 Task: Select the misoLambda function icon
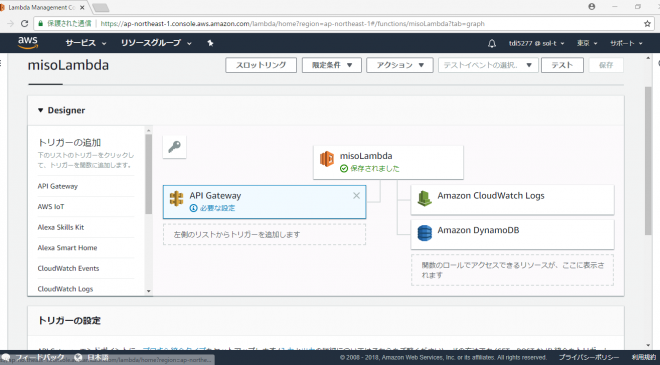pos(327,159)
